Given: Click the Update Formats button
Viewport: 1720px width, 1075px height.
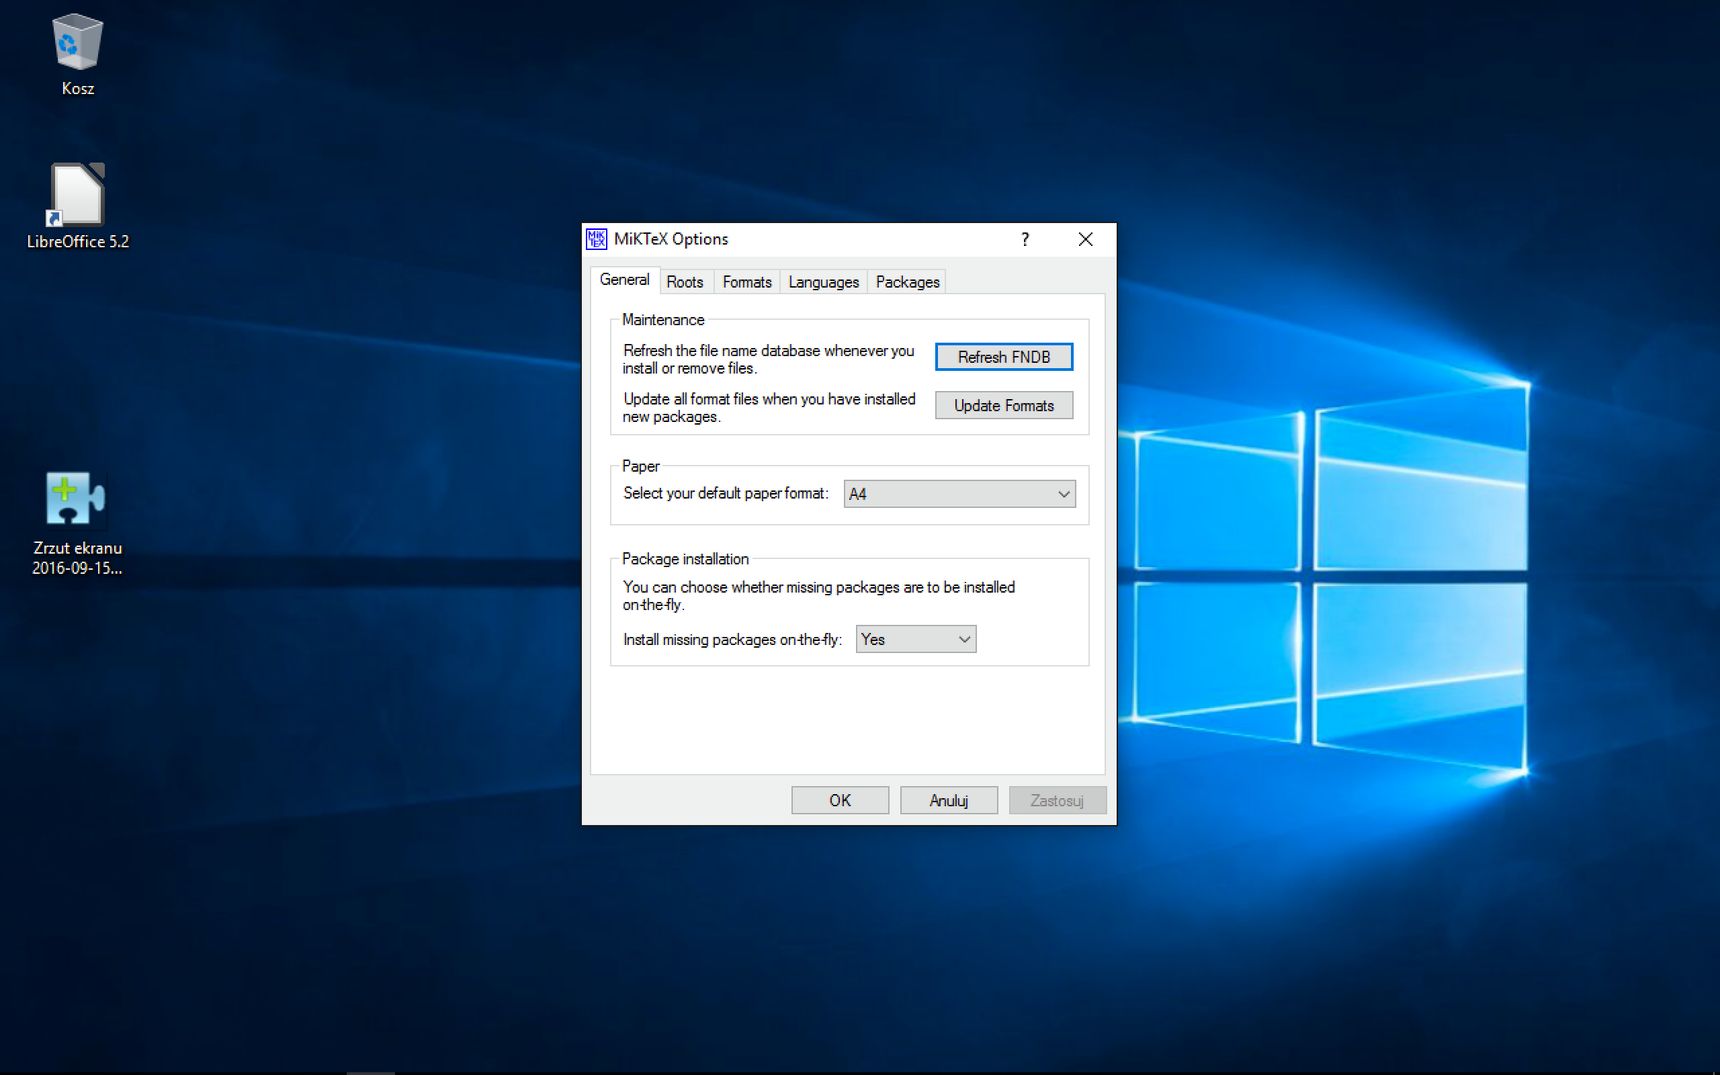Looking at the screenshot, I should [1004, 405].
